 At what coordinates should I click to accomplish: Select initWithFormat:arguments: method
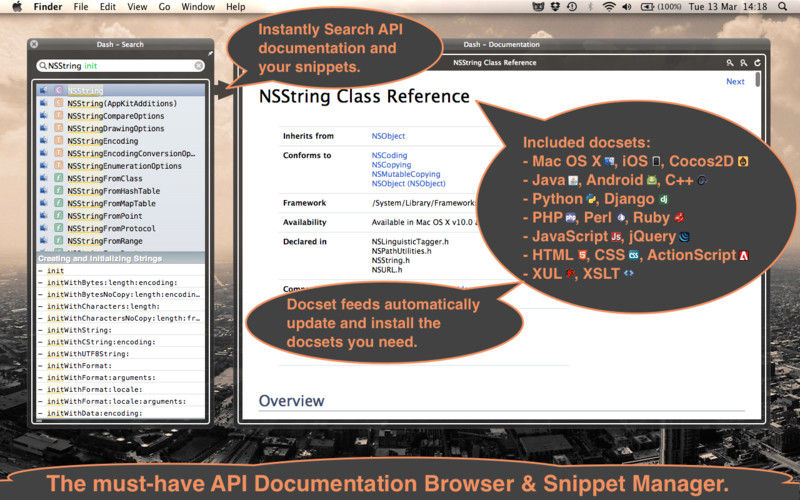(x=121, y=378)
